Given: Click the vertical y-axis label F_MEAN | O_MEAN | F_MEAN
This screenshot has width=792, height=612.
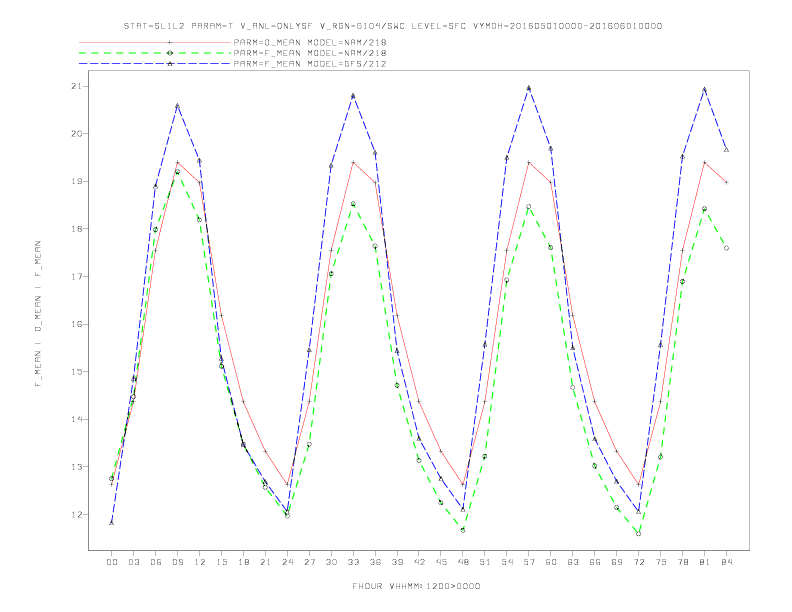Looking at the screenshot, I should tap(38, 314).
